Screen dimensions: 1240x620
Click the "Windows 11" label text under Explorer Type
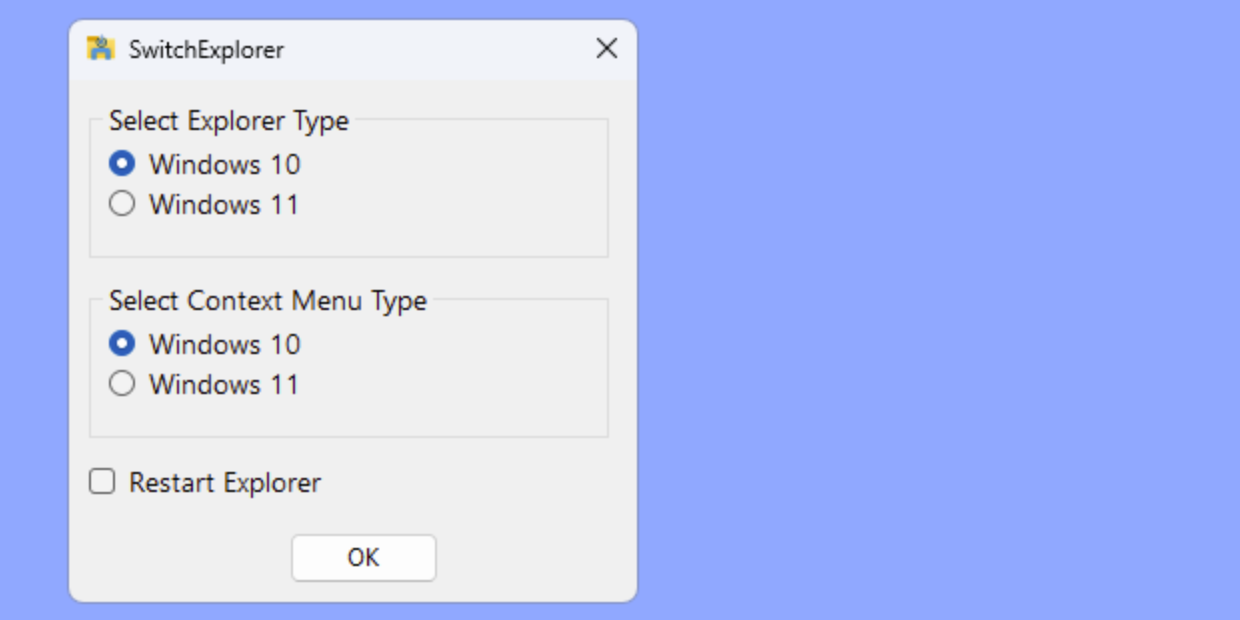224,205
